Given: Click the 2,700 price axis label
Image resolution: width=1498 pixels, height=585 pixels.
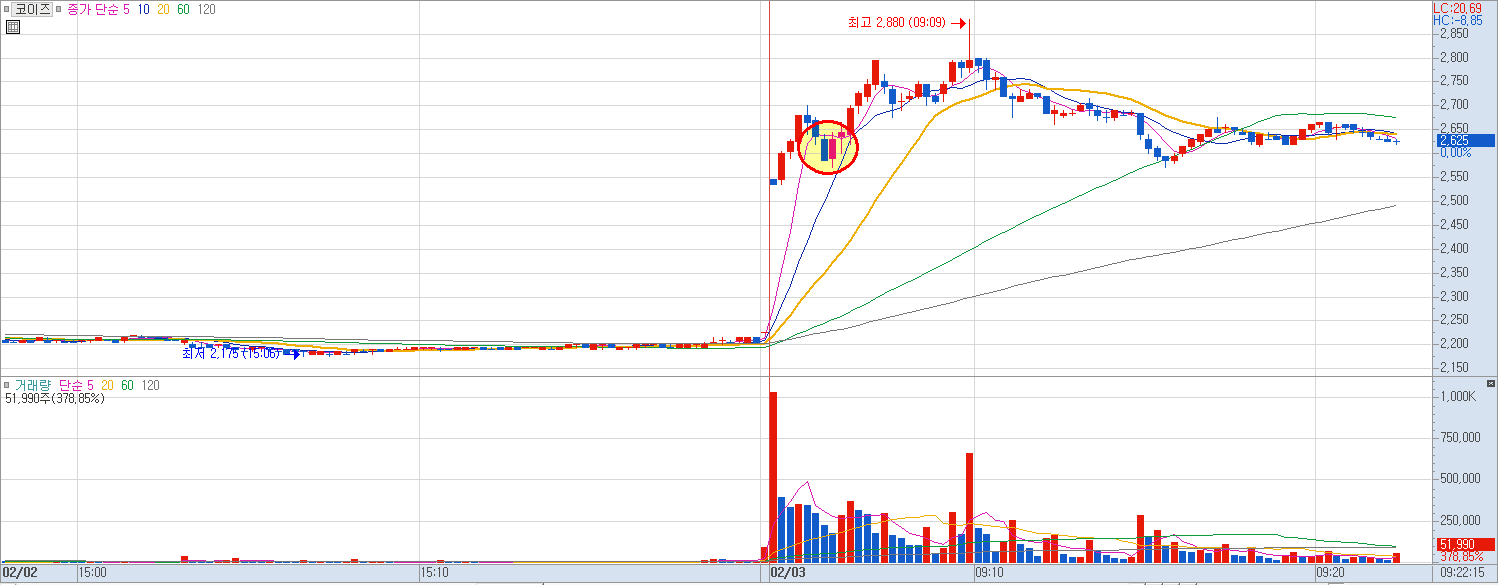Looking at the screenshot, I should (x=1455, y=104).
